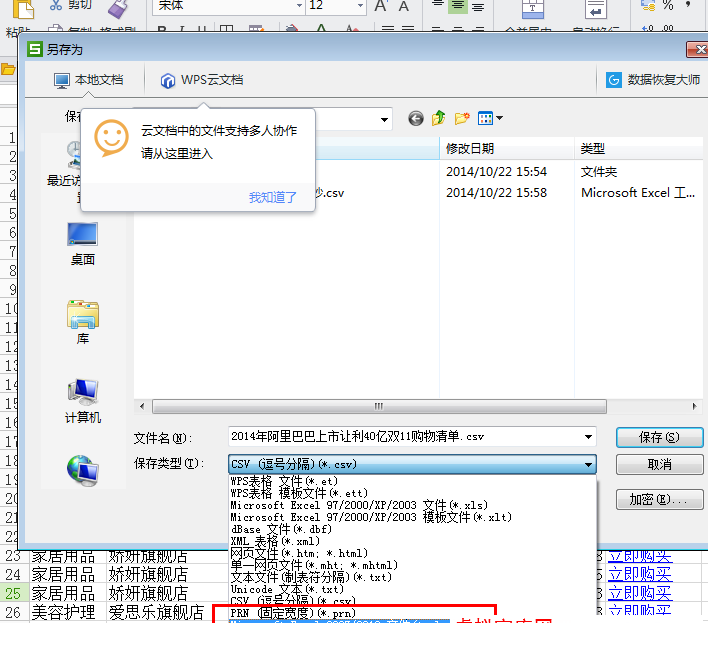Click the up one folder level icon

[439, 119]
